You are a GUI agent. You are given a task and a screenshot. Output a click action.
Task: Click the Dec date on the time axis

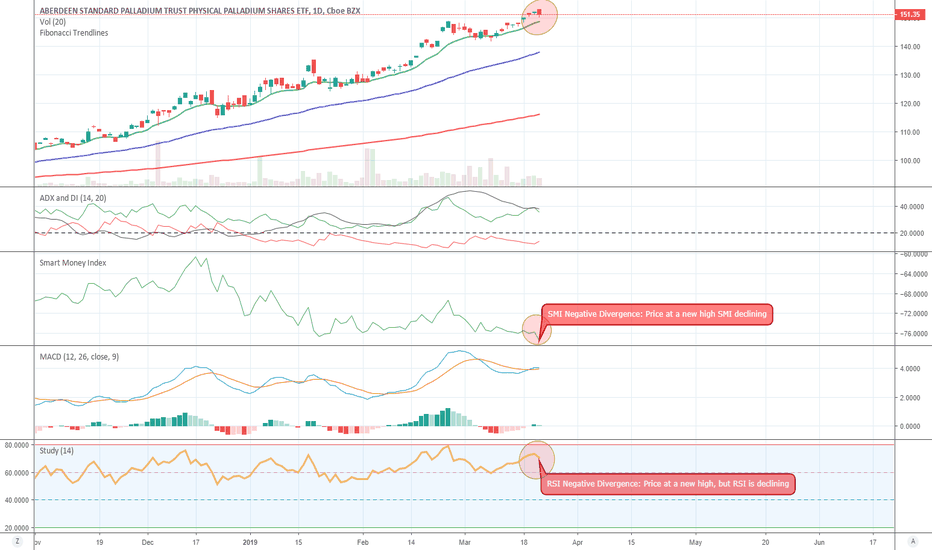pyautogui.click(x=147, y=542)
